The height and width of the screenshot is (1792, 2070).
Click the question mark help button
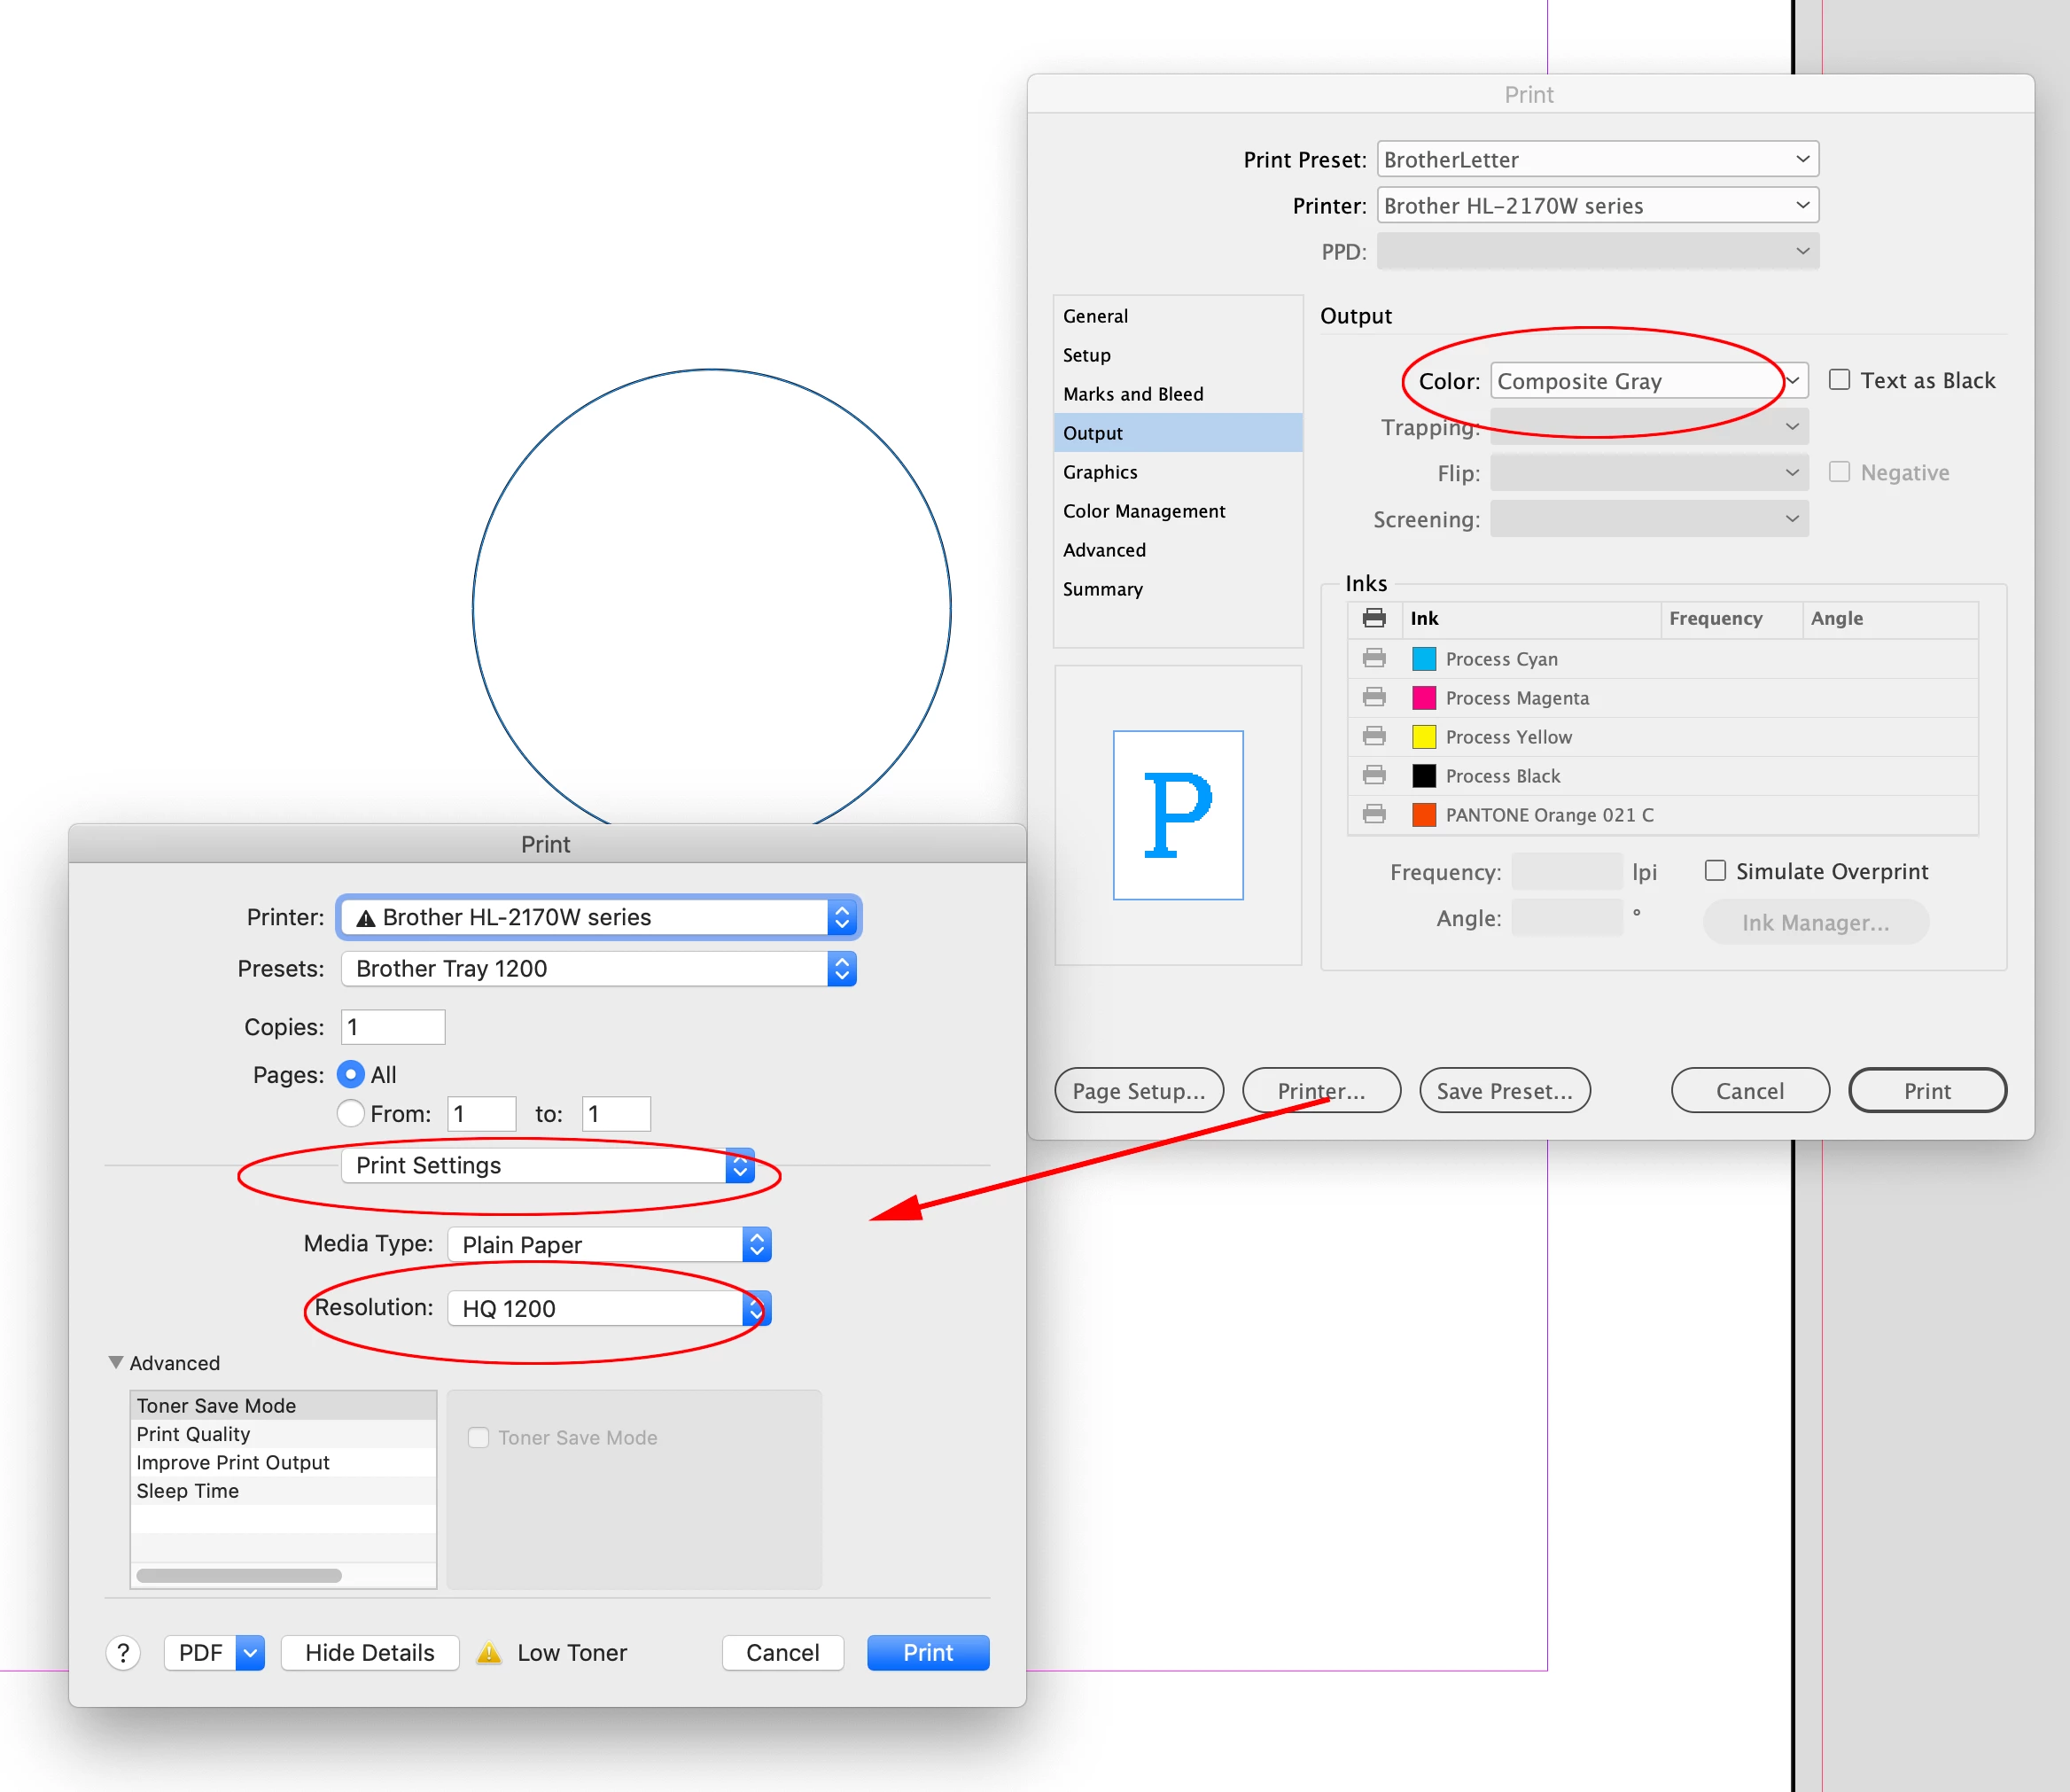123,1652
